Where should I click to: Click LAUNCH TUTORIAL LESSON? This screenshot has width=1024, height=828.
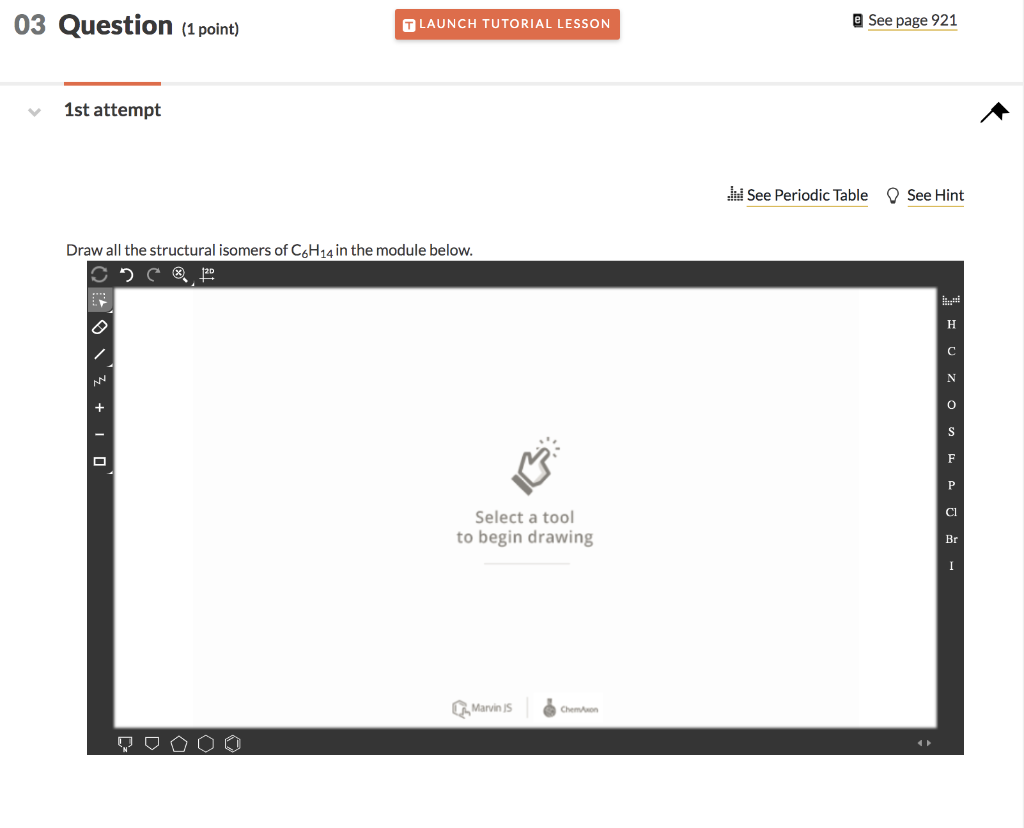[x=507, y=24]
